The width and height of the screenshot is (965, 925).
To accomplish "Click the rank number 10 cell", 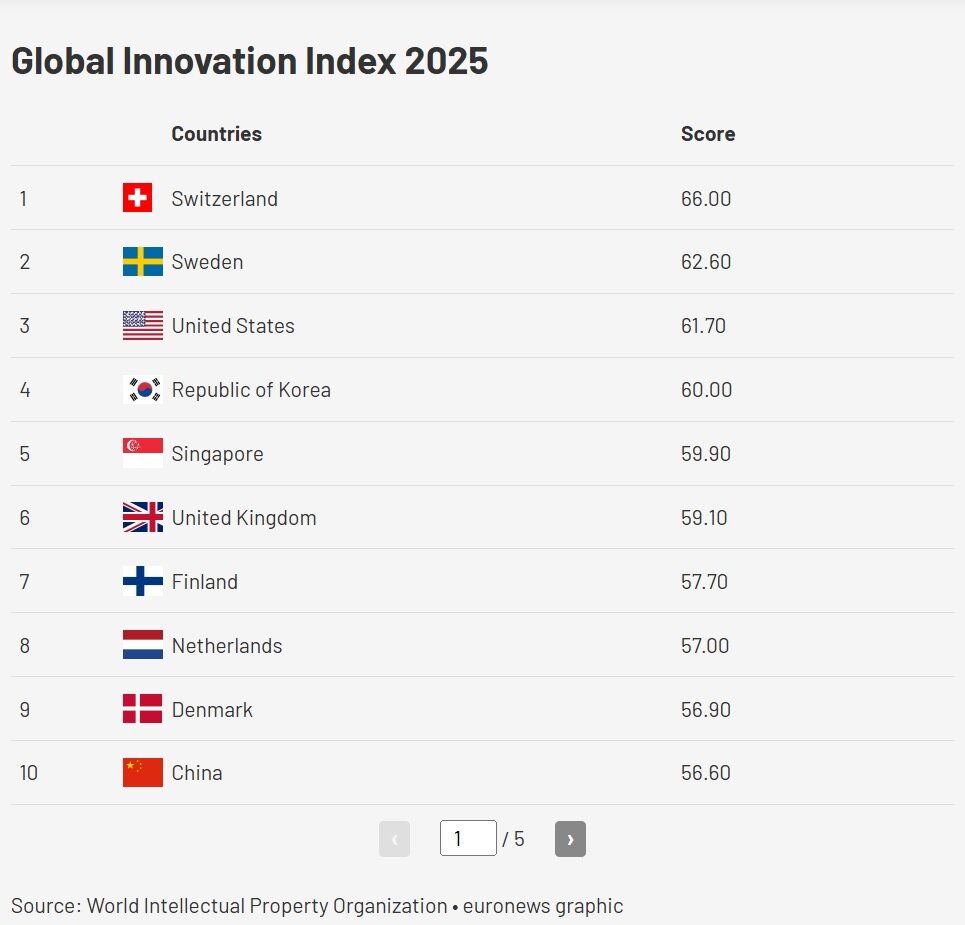I will point(29,773).
